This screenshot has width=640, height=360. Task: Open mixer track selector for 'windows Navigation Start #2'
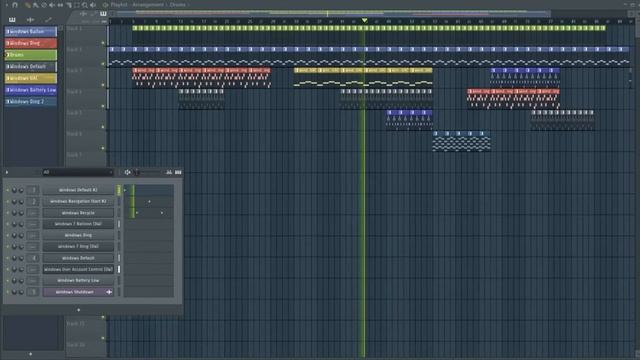click(33, 201)
